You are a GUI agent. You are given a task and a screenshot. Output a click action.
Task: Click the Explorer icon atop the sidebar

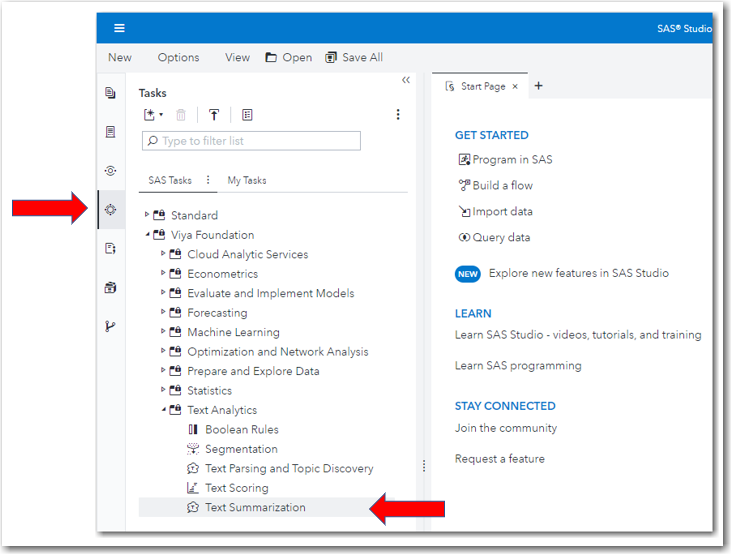[111, 93]
